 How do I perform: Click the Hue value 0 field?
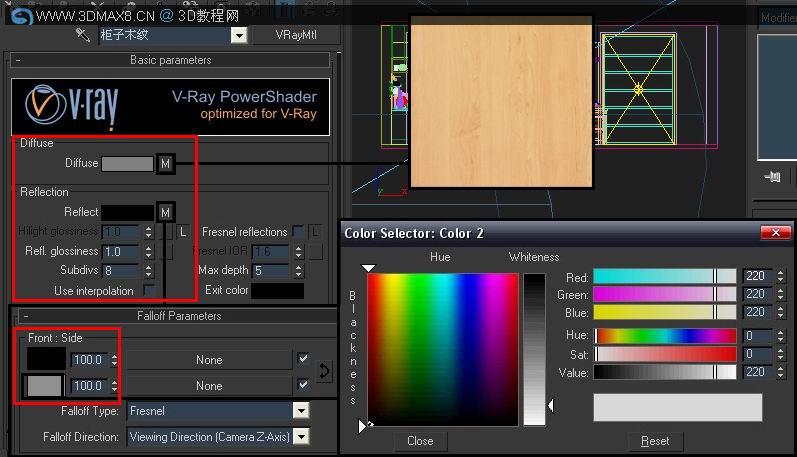[x=757, y=336]
